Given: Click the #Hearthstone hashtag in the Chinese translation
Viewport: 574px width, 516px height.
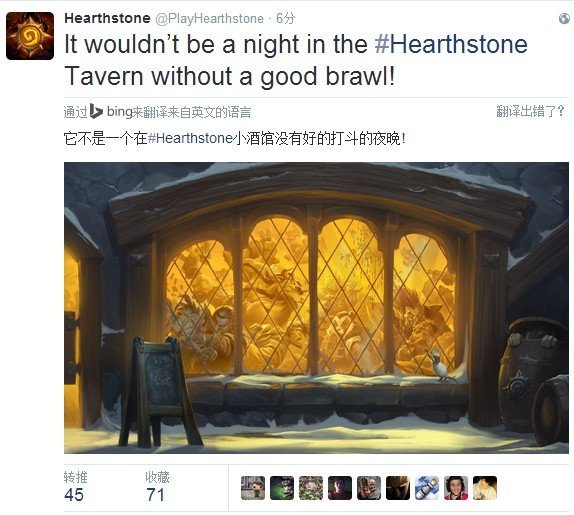Looking at the screenshot, I should 190,138.
